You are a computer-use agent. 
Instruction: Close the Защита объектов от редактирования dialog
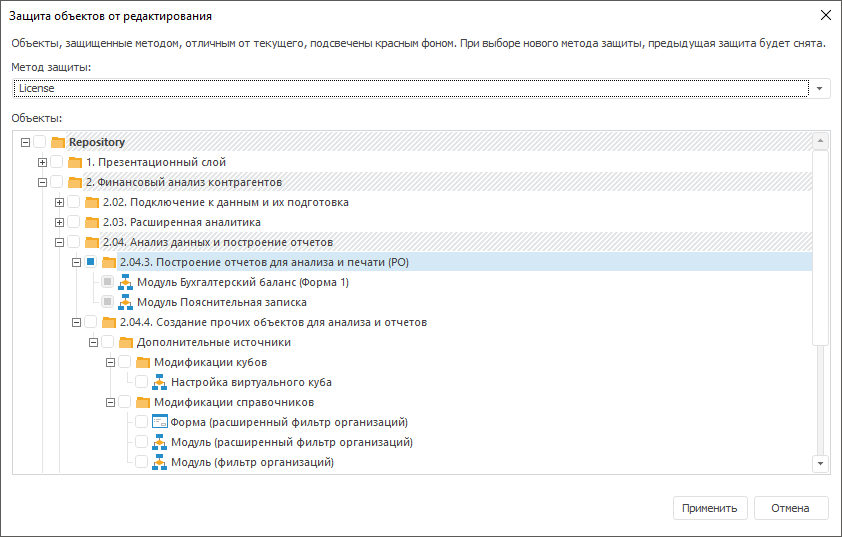pyautogui.click(x=825, y=16)
